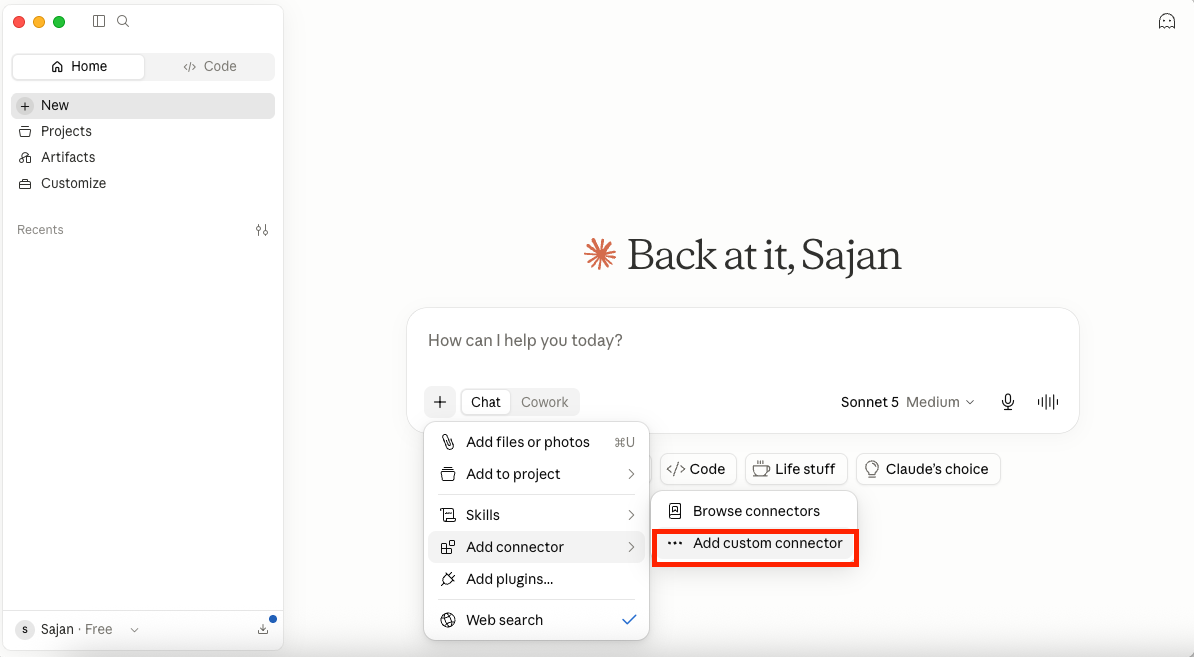Image resolution: width=1194 pixels, height=657 pixels.
Task: Open Customize in the sidebar
Action: pyautogui.click(x=143, y=183)
